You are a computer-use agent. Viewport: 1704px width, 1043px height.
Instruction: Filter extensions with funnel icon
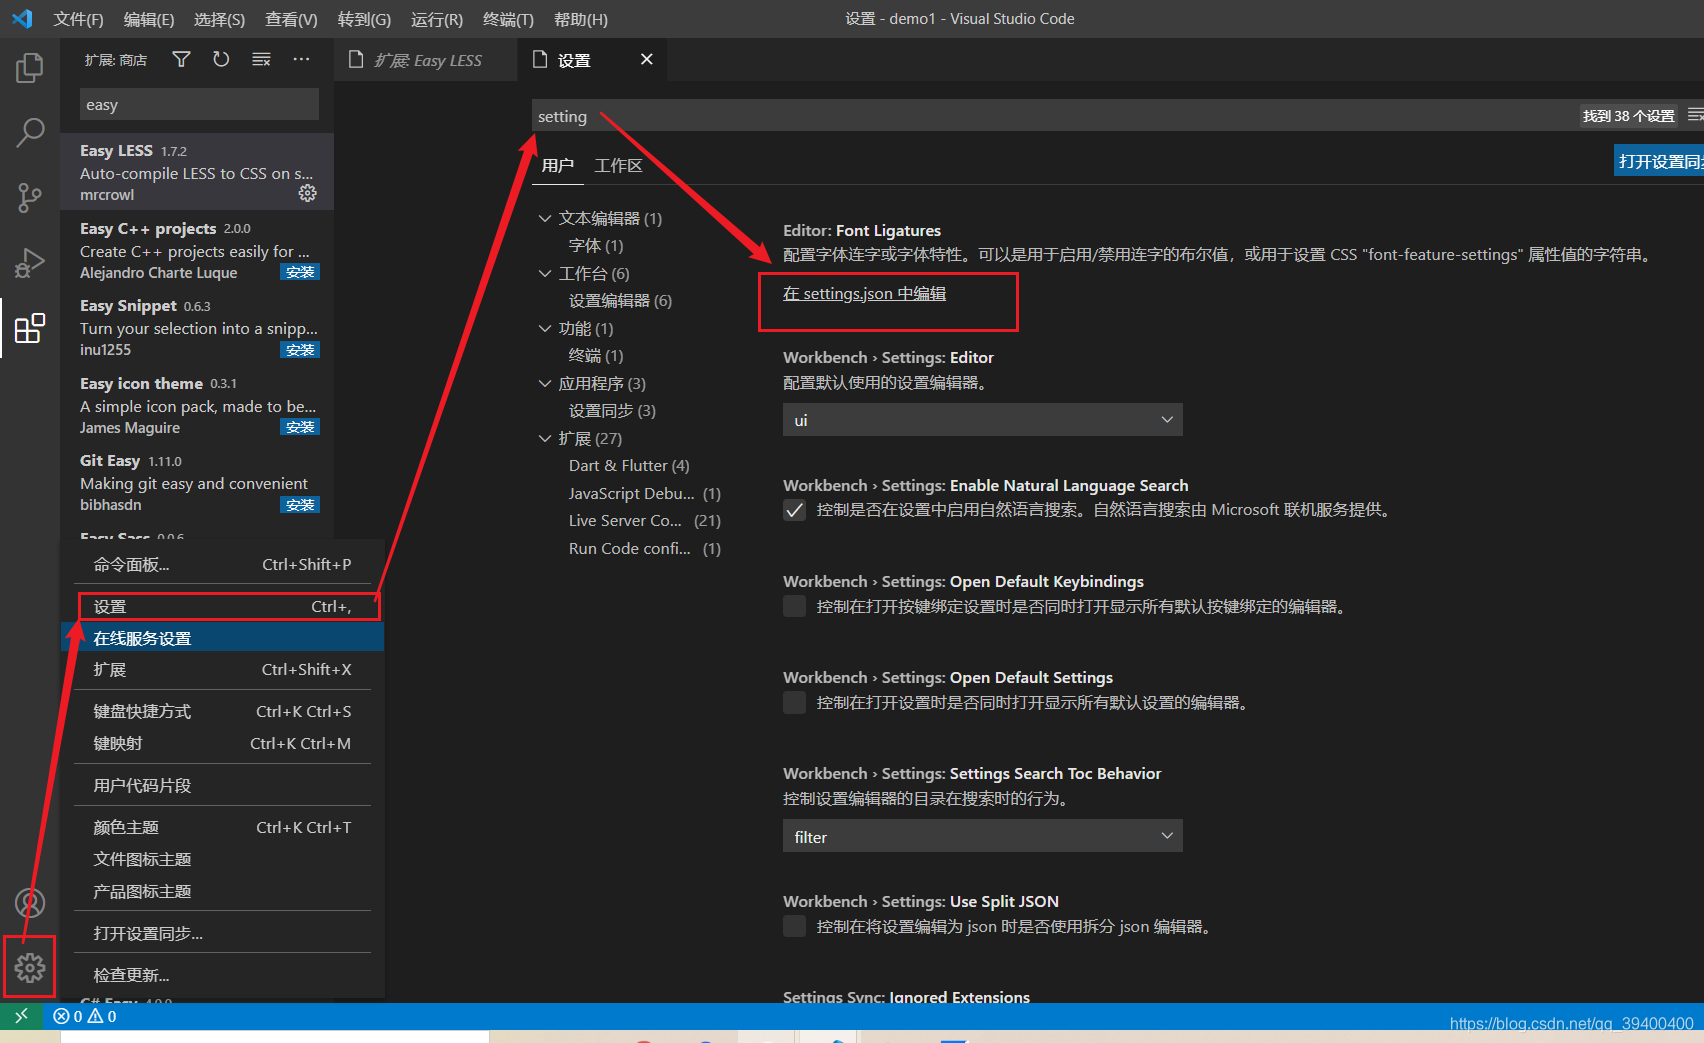tap(181, 60)
